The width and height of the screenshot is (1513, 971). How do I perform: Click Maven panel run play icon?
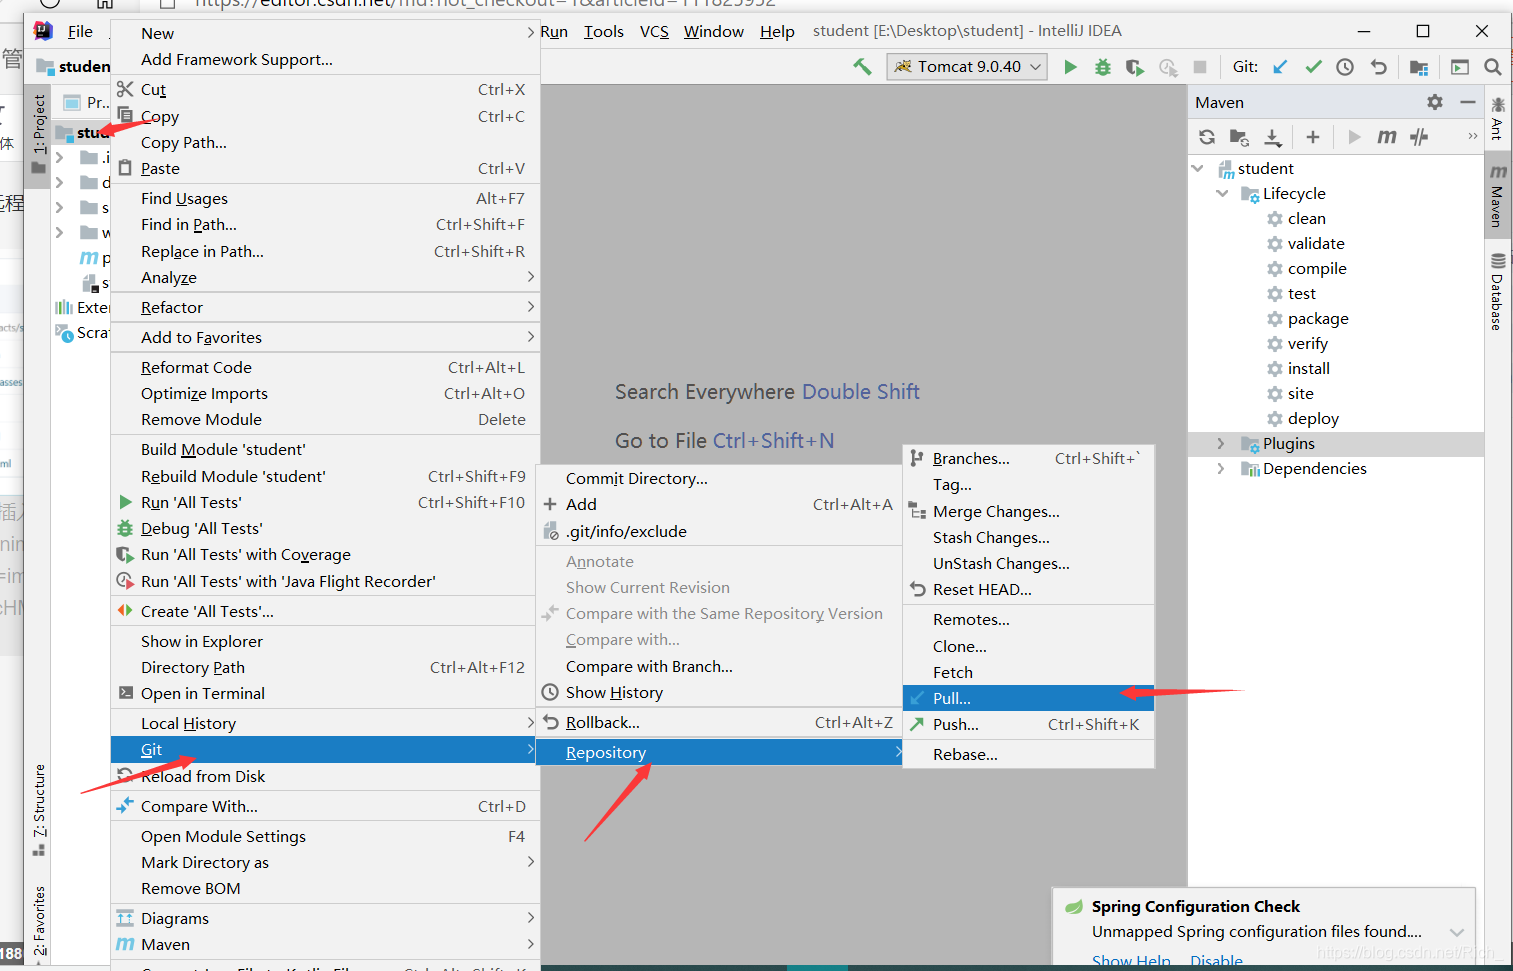coord(1354,137)
